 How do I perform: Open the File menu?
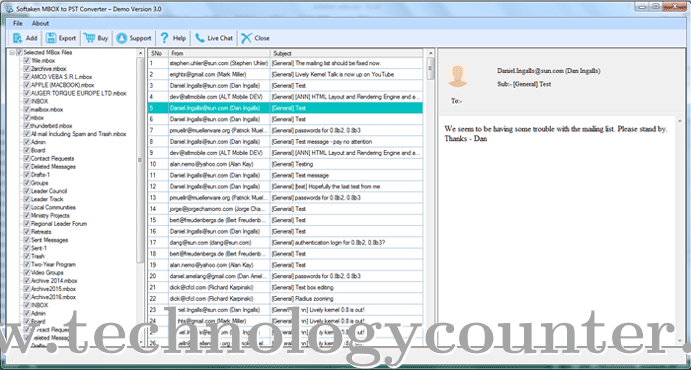click(x=18, y=23)
